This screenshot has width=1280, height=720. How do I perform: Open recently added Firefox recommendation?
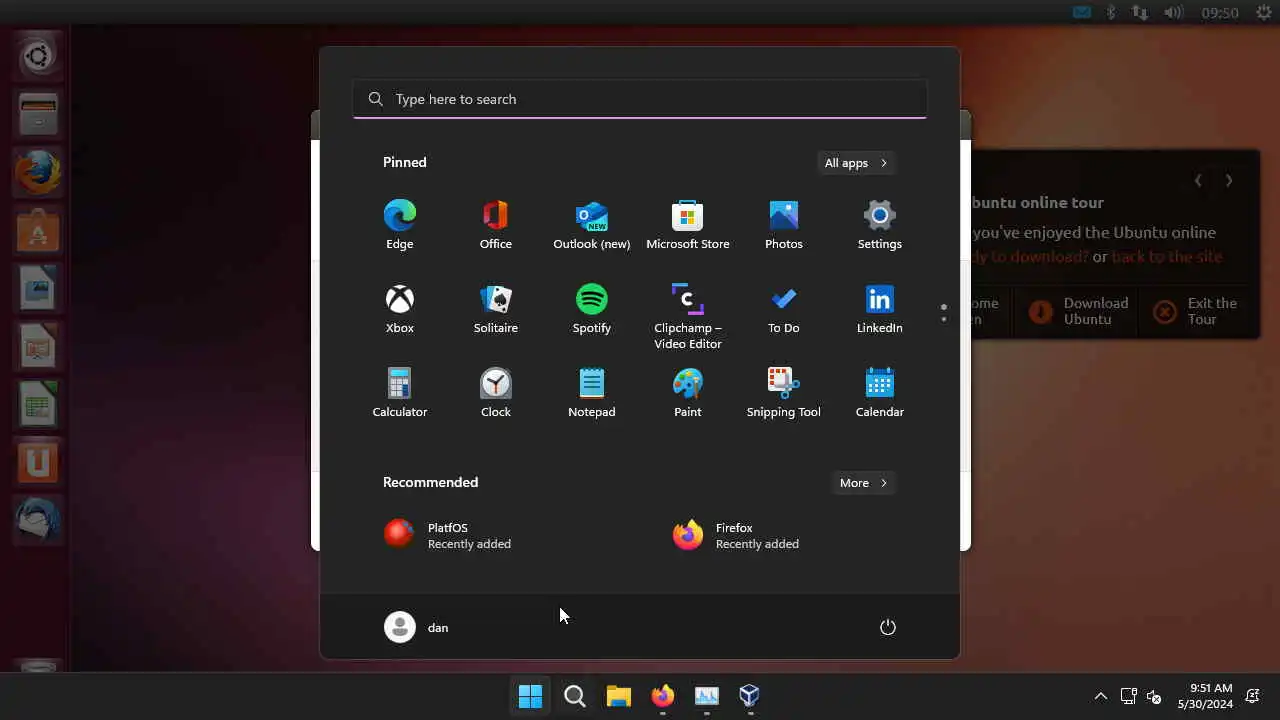[736, 535]
